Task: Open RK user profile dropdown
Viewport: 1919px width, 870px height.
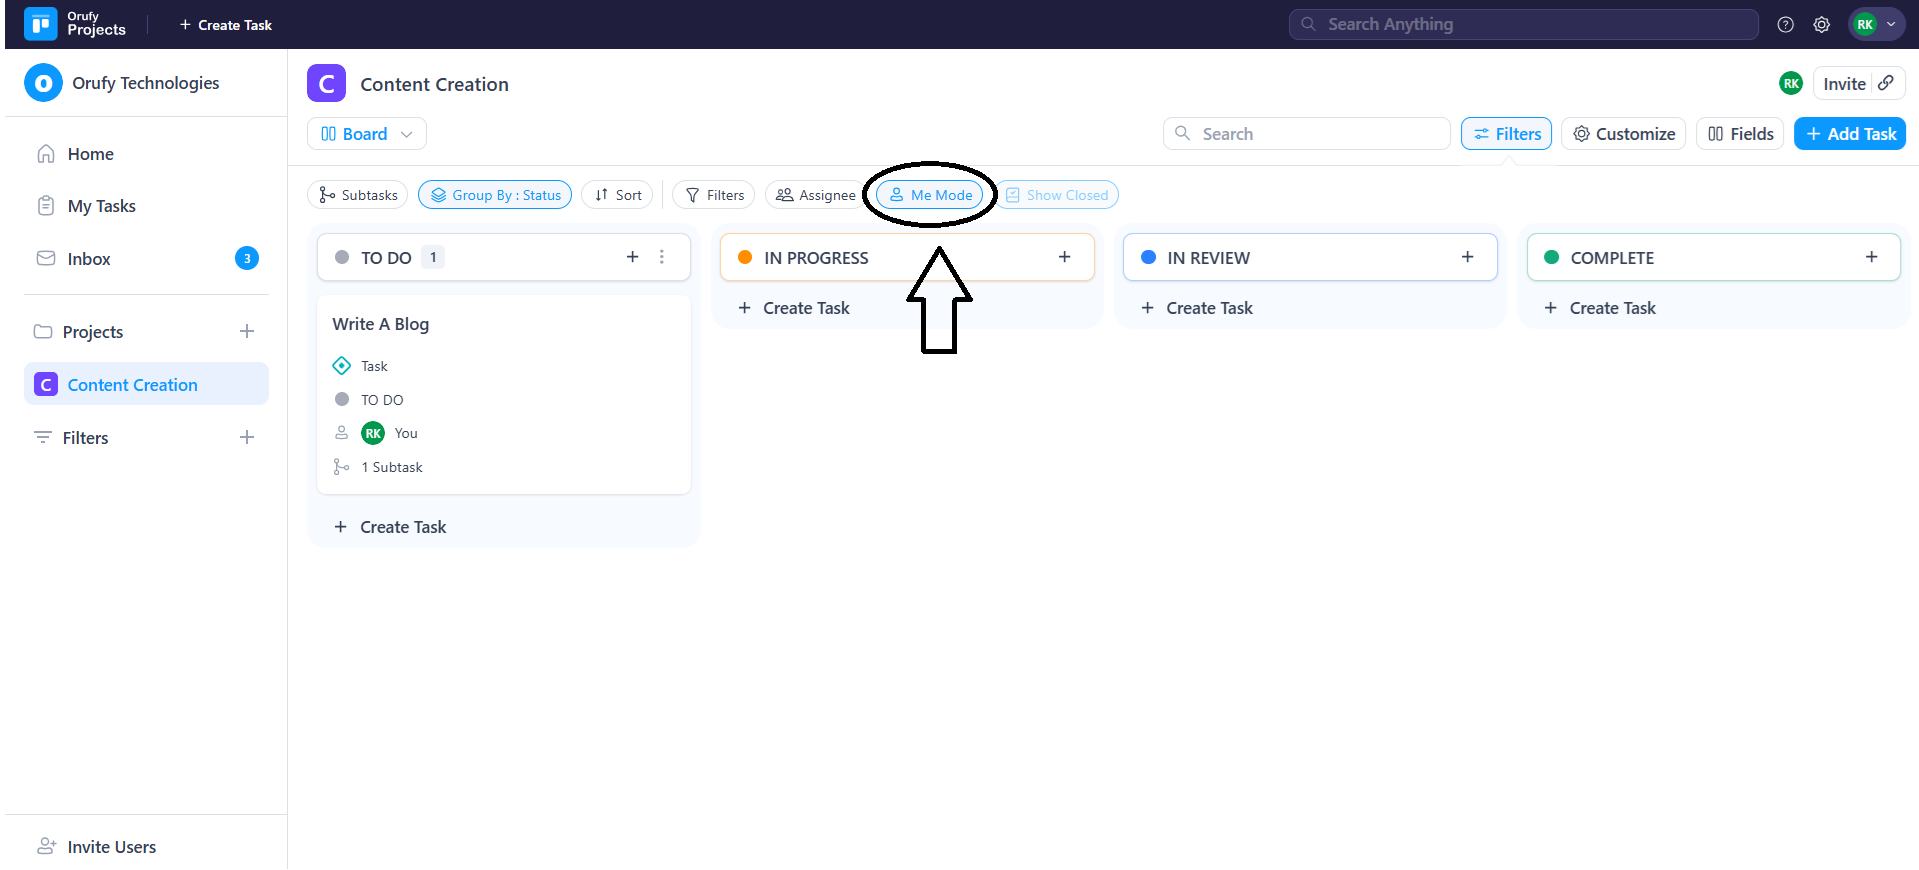Action: (1876, 25)
